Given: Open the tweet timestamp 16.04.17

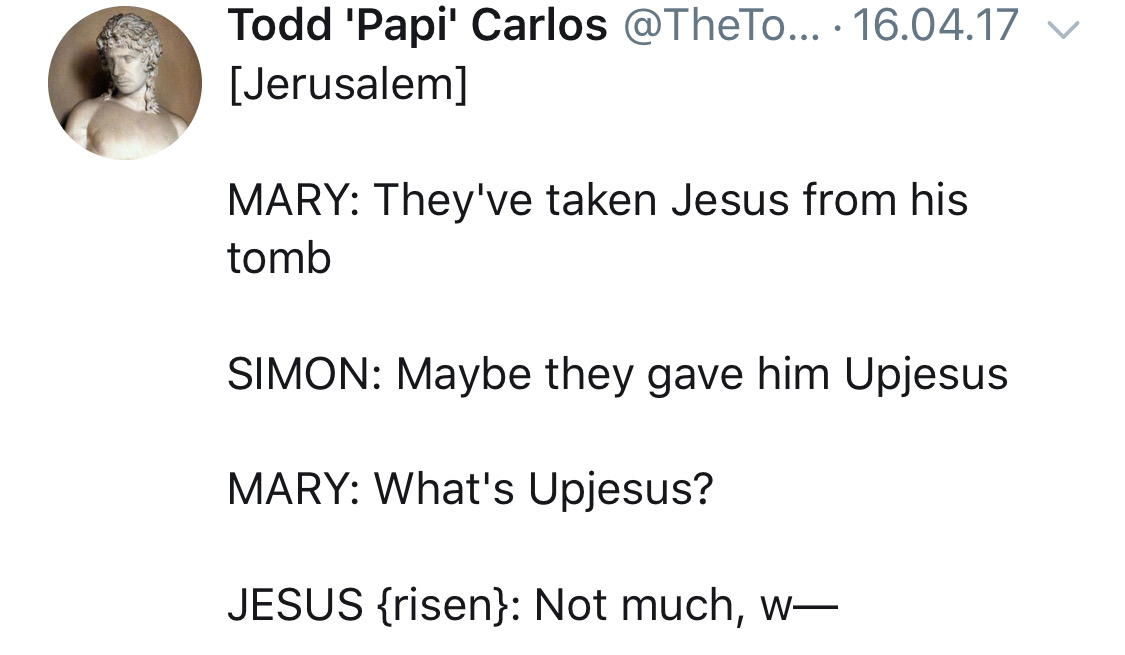Looking at the screenshot, I should pyautogui.click(x=936, y=26).
